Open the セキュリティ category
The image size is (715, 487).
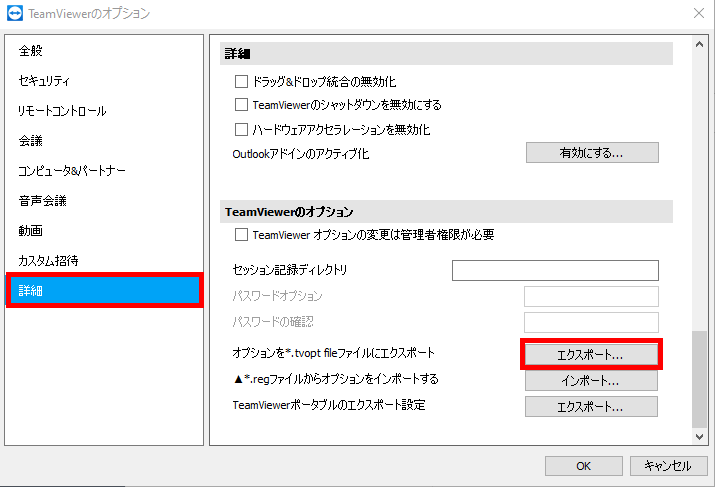(x=44, y=81)
